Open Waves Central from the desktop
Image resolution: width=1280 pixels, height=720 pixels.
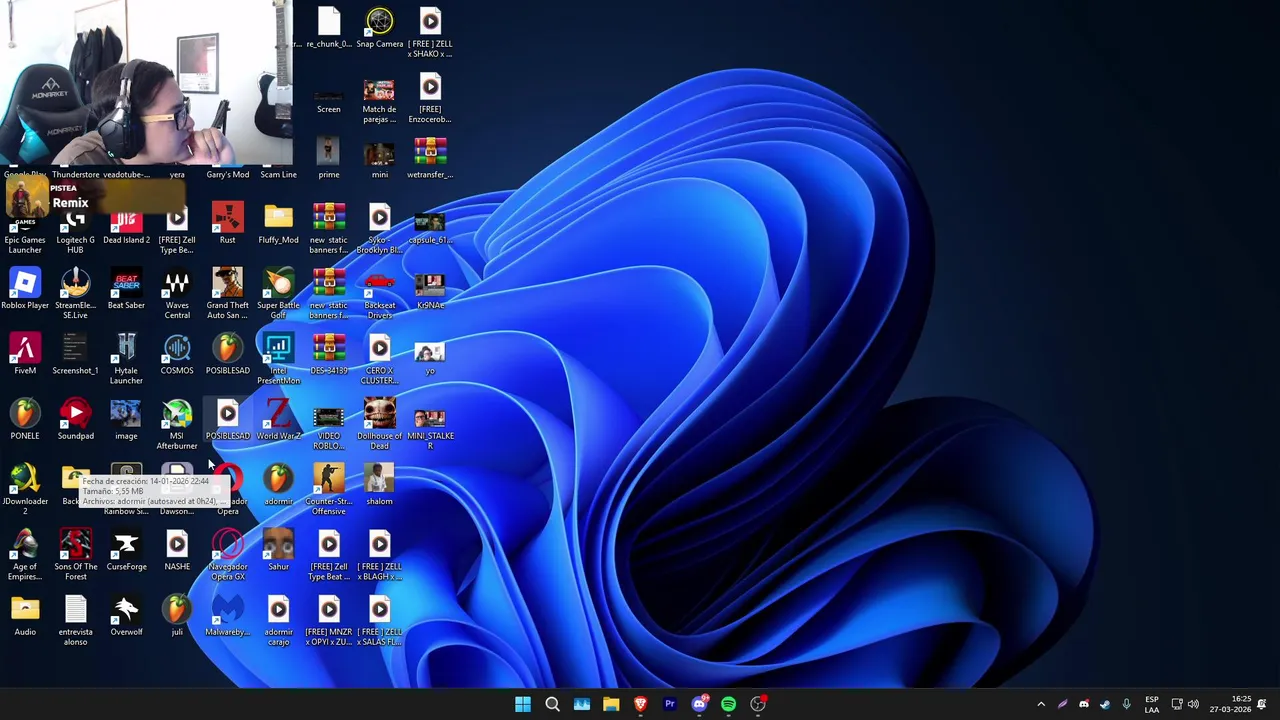point(177,295)
